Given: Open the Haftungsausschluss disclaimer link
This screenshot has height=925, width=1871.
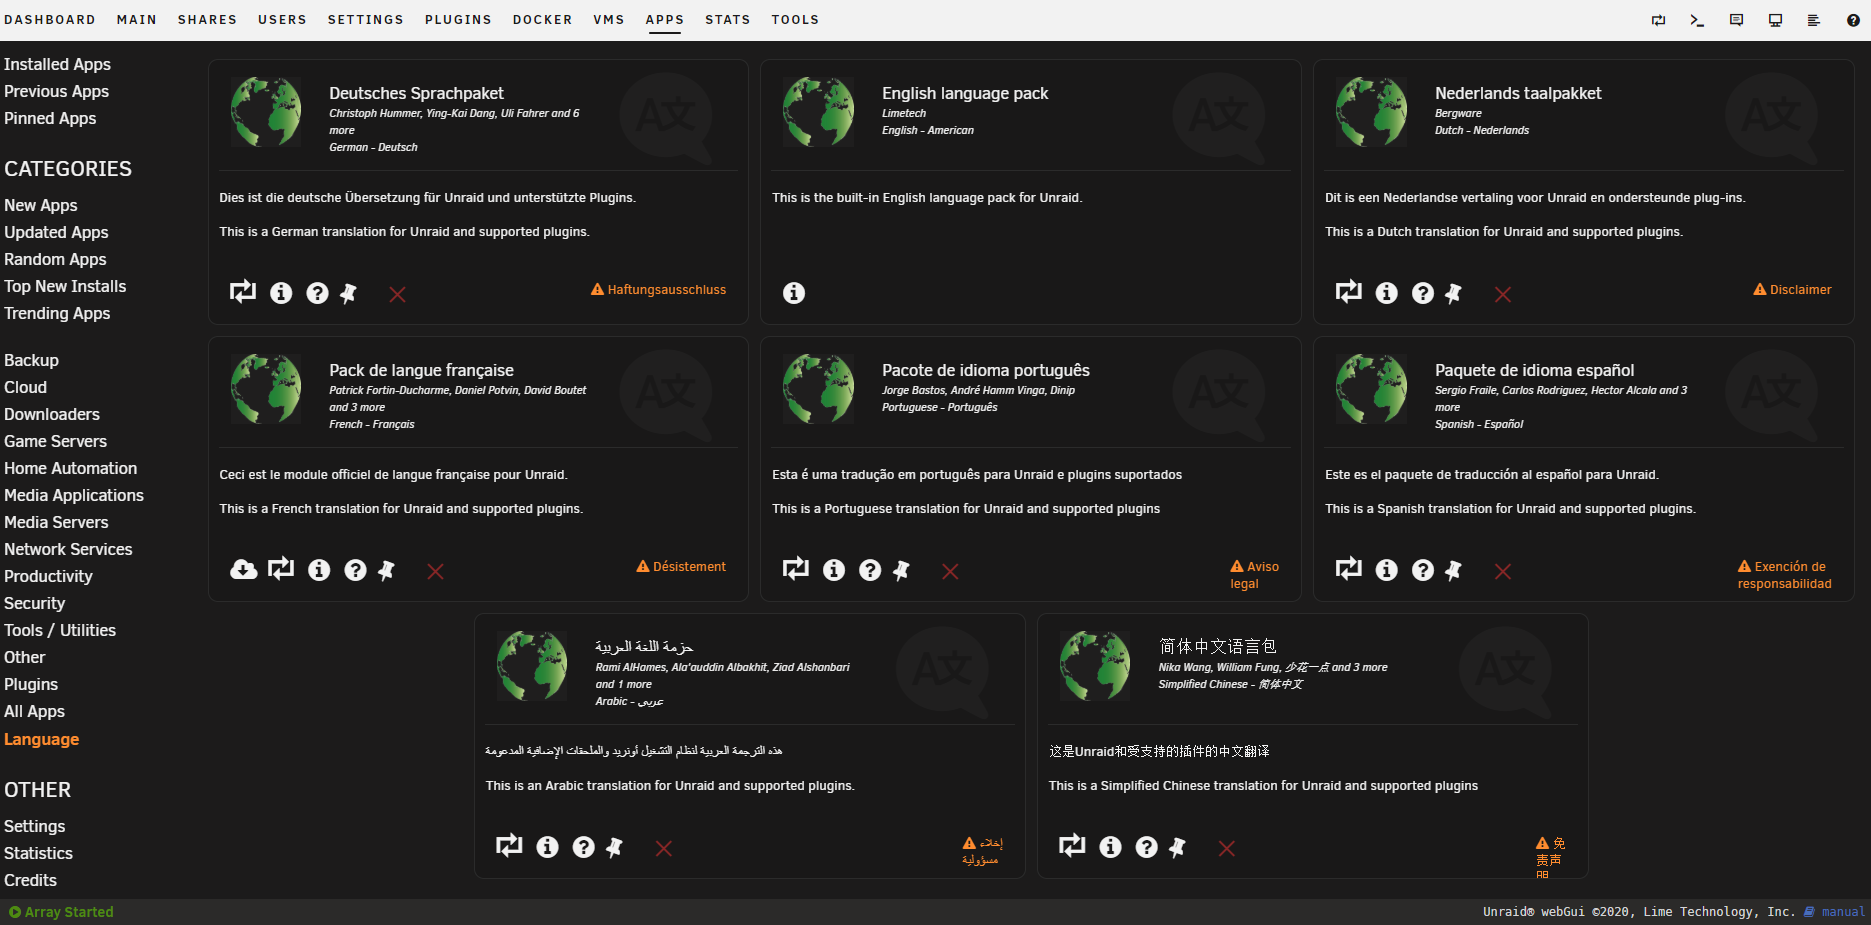Looking at the screenshot, I should 666,290.
